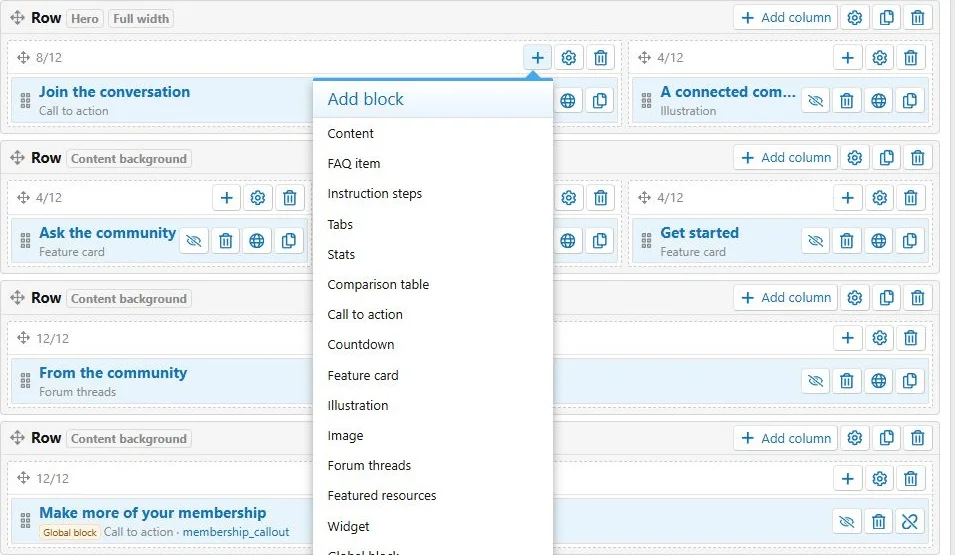The width and height of the screenshot is (955, 555).
Task: Open the membership_callout link
Action: pos(236,532)
